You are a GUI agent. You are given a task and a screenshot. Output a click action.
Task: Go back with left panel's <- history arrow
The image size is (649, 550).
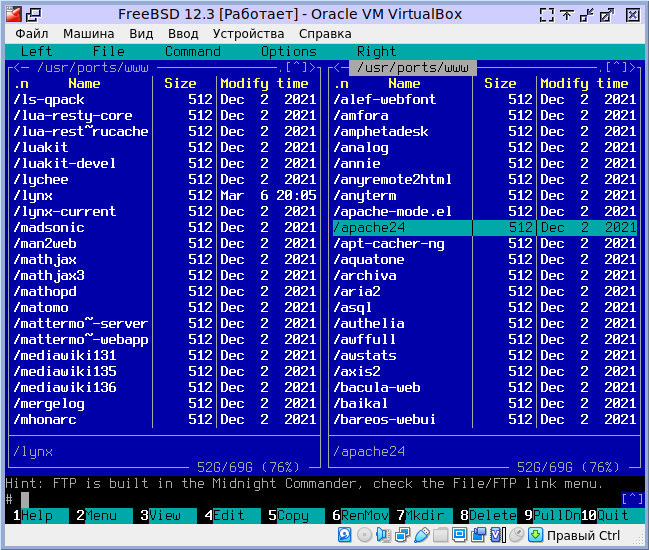(x=21, y=67)
